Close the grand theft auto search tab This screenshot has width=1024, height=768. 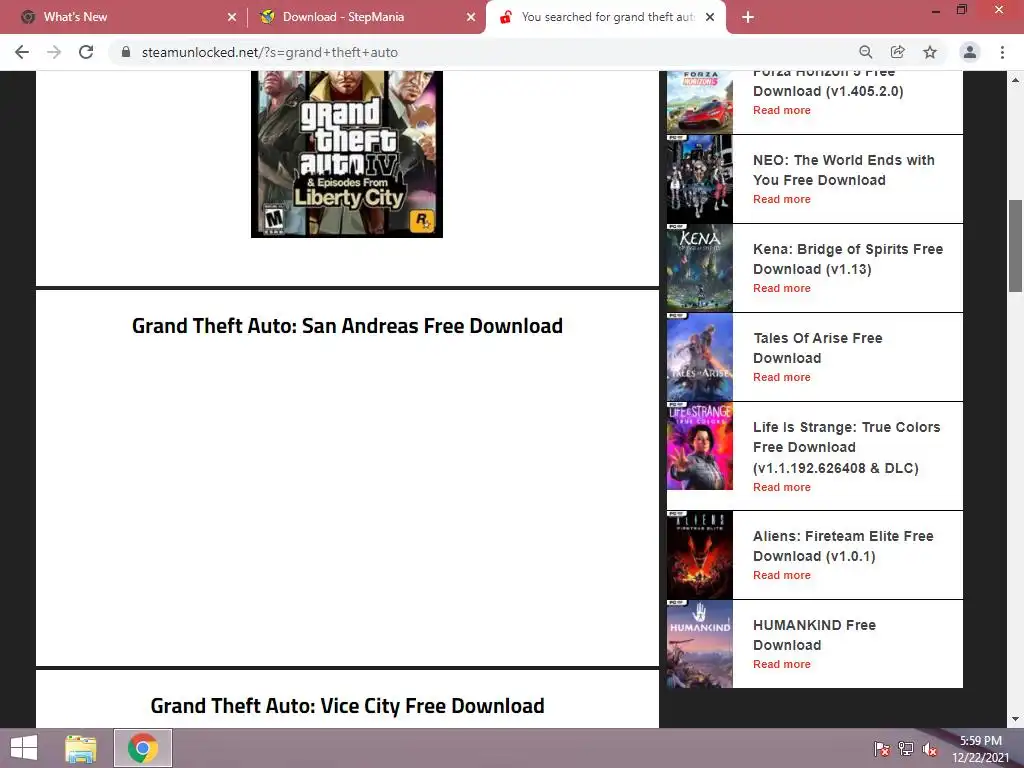pyautogui.click(x=710, y=17)
